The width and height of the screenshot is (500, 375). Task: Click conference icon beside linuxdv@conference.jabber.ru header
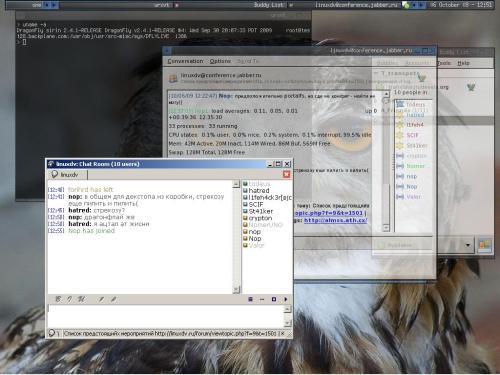point(173,79)
